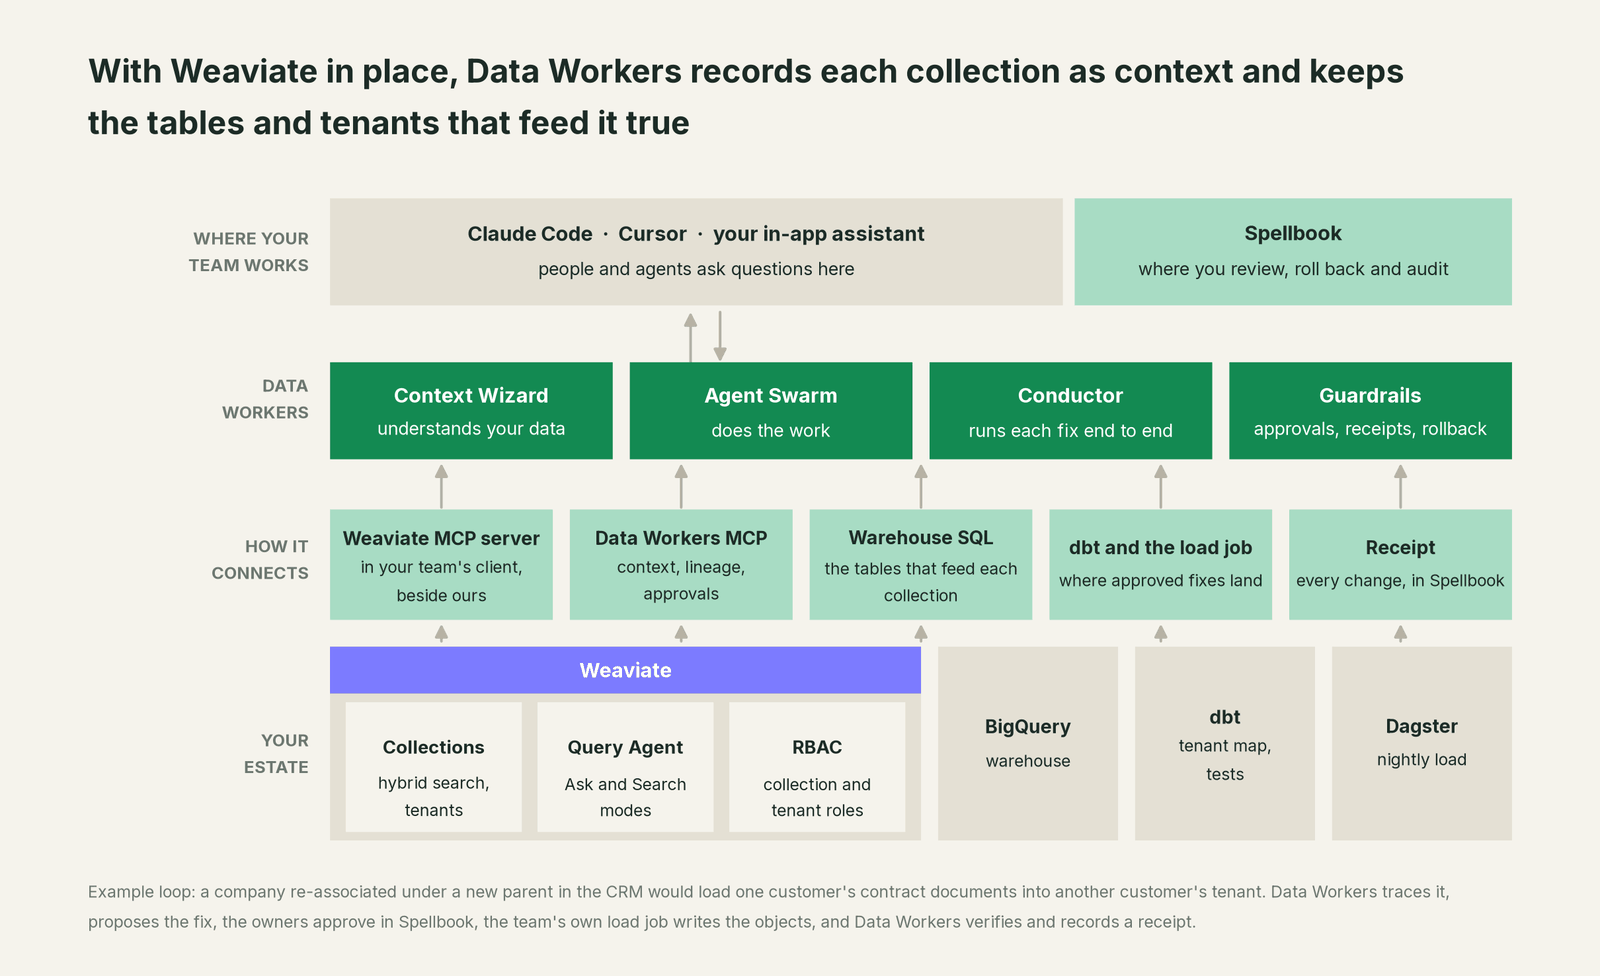Click the "YOUR ESTATE" row label
Image resolution: width=1600 pixels, height=976 pixels.
coord(276,754)
